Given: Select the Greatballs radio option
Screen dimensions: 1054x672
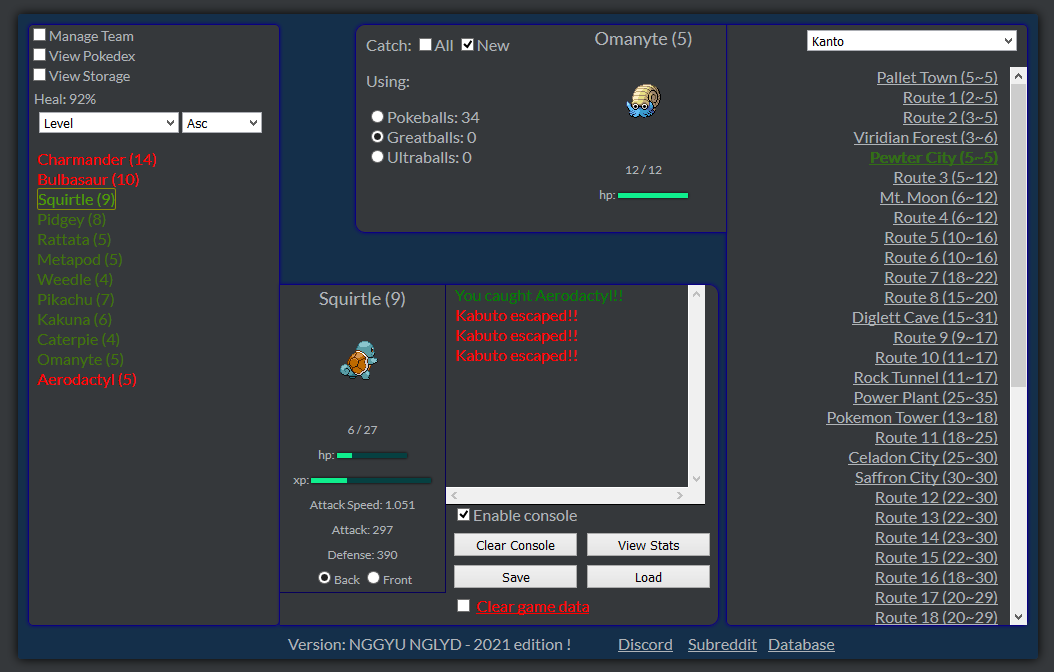Looking at the screenshot, I should tap(377, 137).
